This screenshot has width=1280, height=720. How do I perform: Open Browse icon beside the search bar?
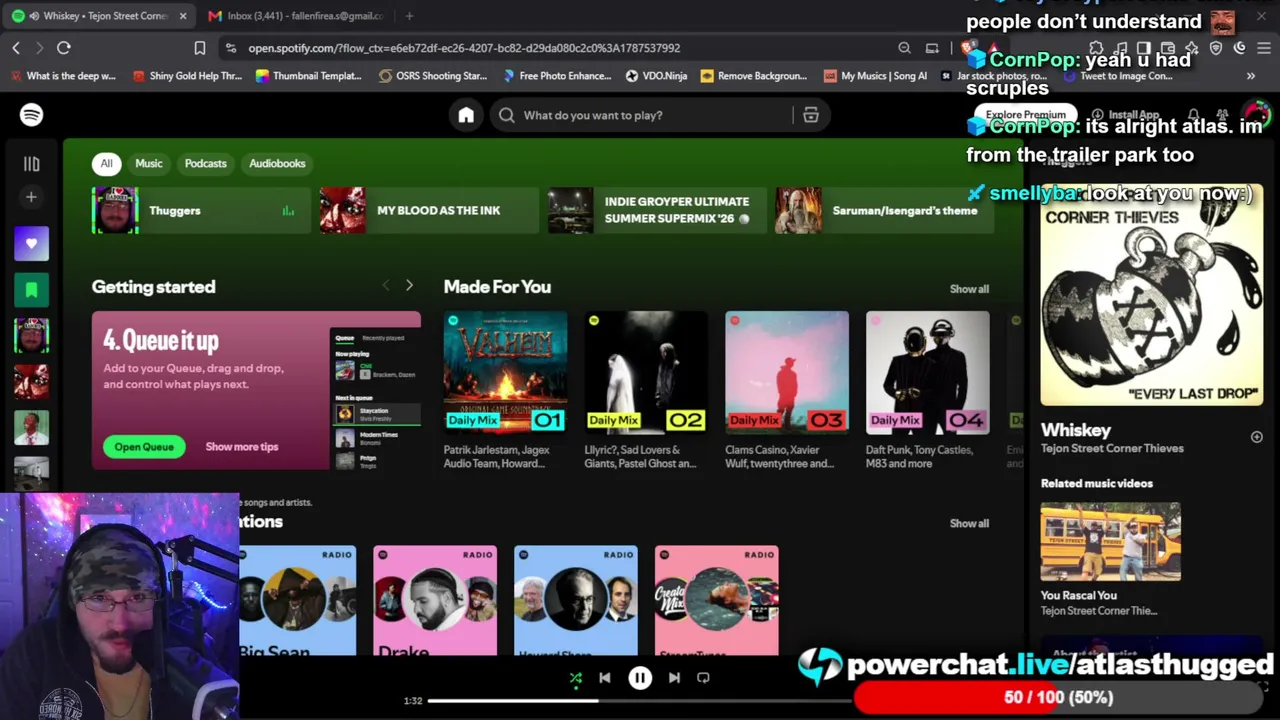[x=811, y=115]
